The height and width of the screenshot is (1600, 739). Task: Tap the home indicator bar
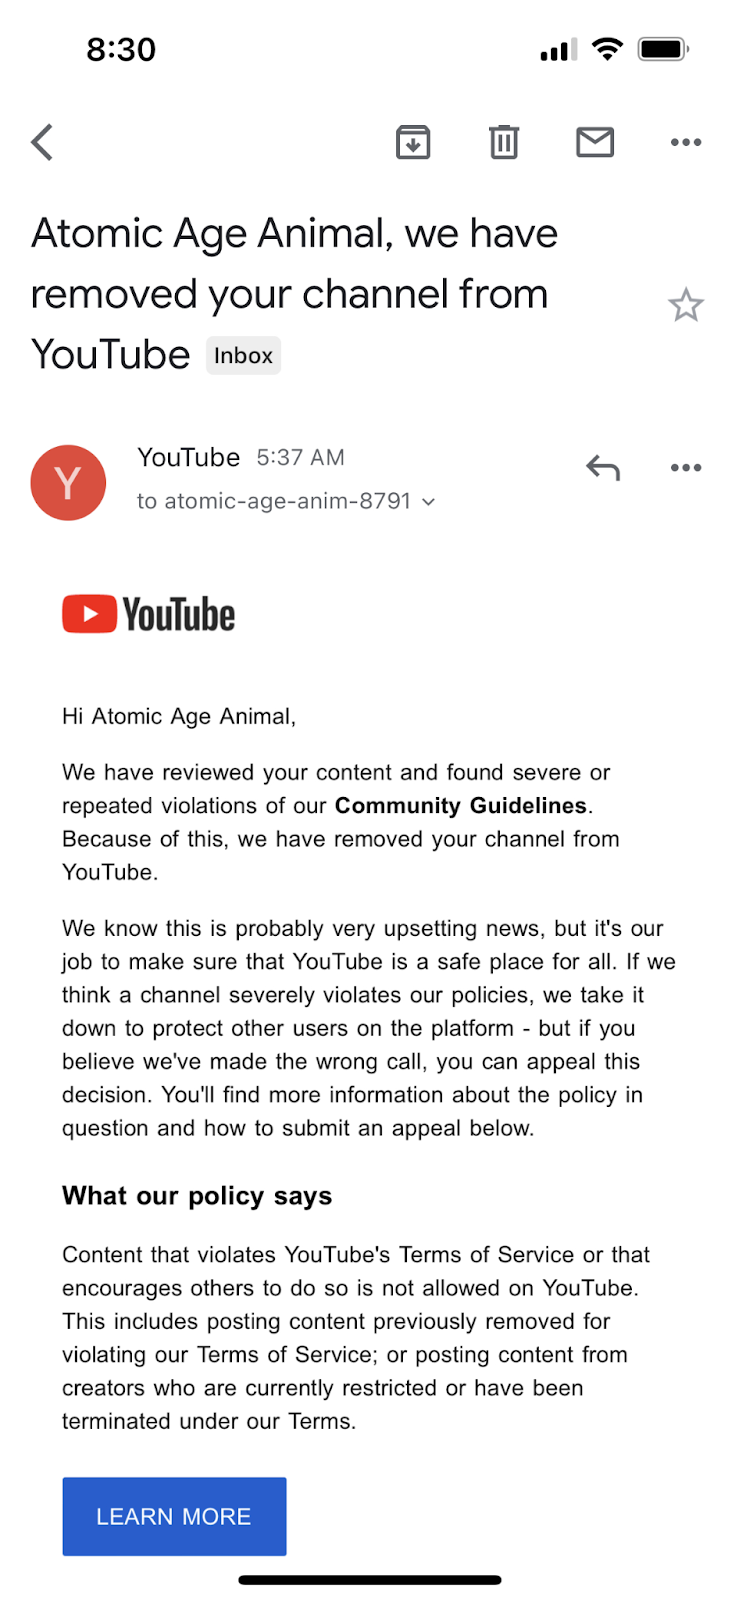(x=370, y=1580)
